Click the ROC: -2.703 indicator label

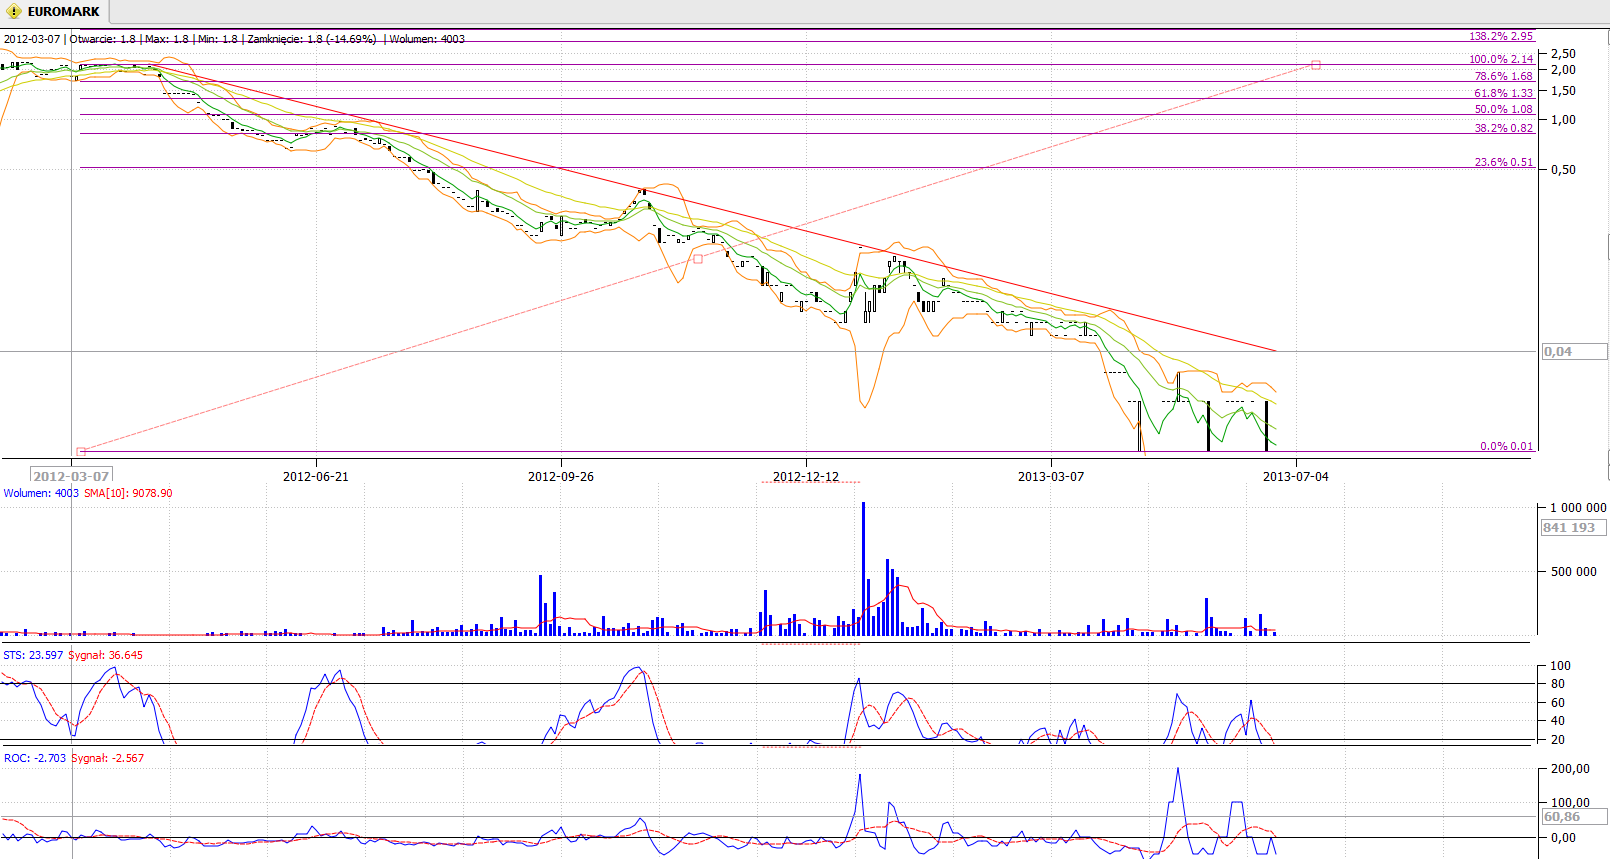[35, 758]
